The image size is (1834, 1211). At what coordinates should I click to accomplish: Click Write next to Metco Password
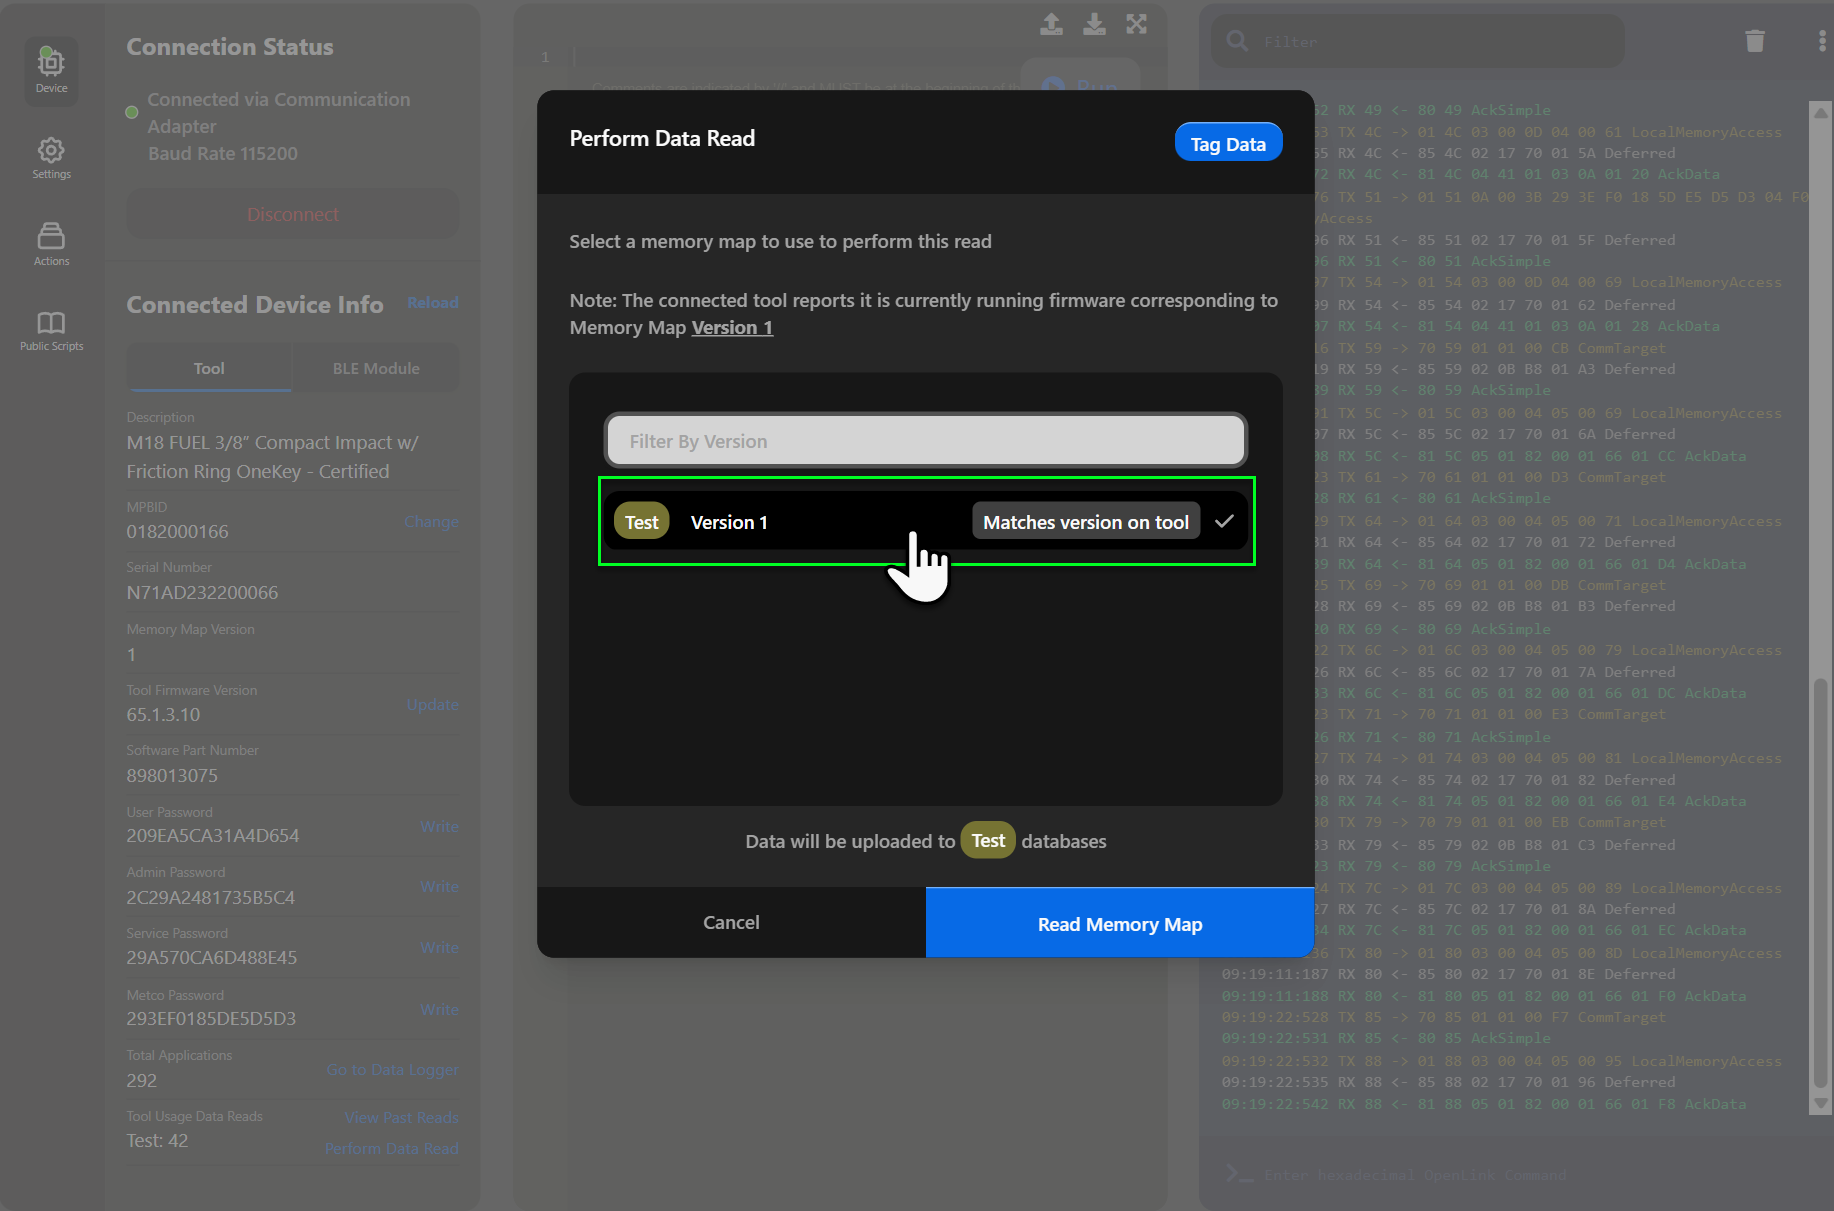[x=439, y=1010]
